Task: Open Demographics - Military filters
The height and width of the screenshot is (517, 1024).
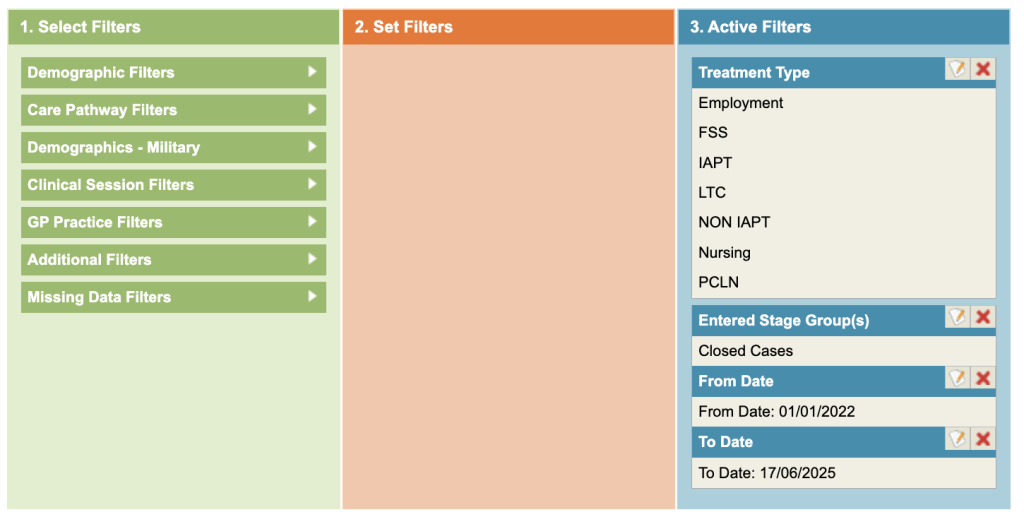Action: 173,147
